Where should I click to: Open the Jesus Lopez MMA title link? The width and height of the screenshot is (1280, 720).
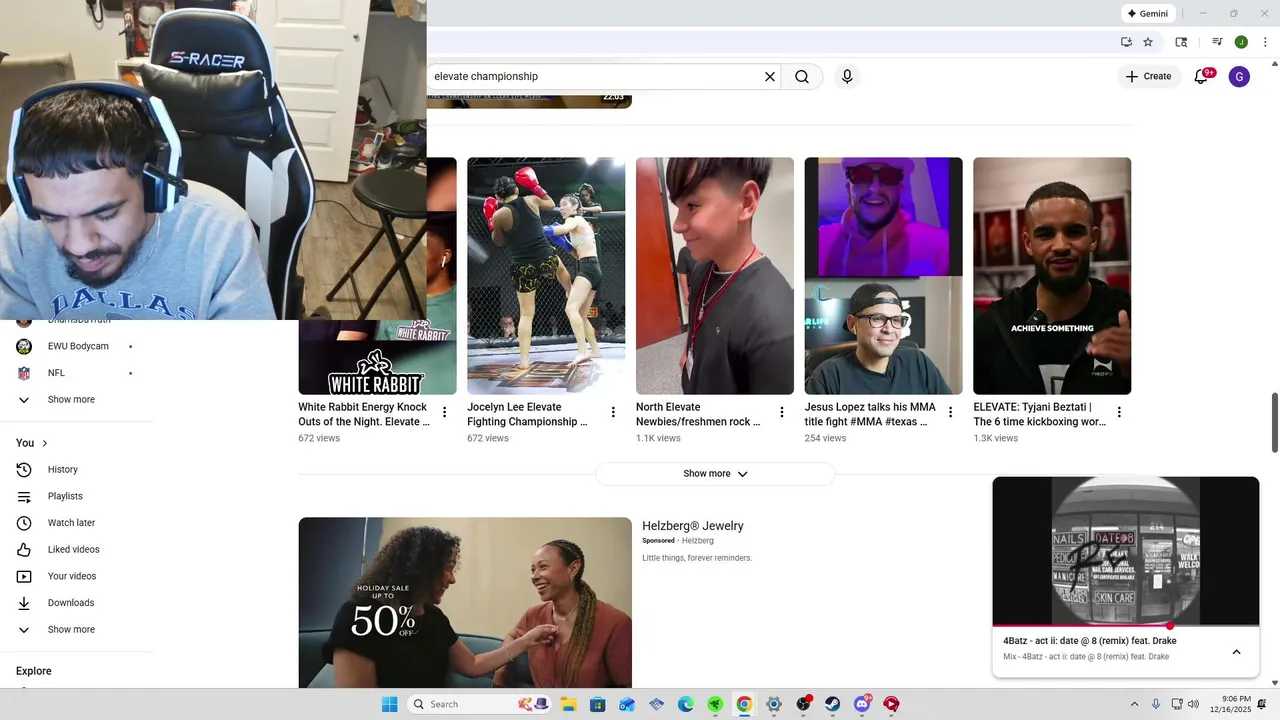click(x=870, y=415)
